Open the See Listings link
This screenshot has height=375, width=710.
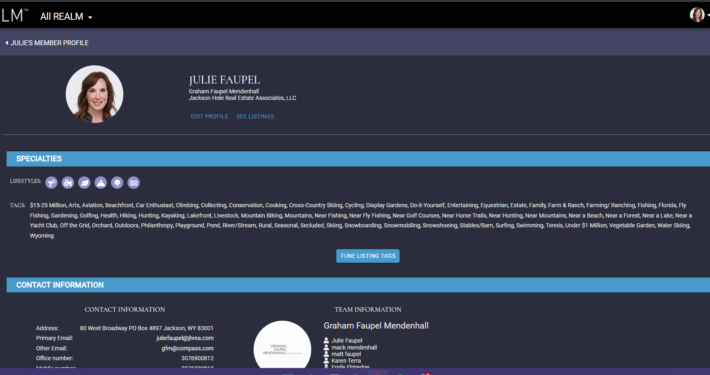click(x=255, y=116)
